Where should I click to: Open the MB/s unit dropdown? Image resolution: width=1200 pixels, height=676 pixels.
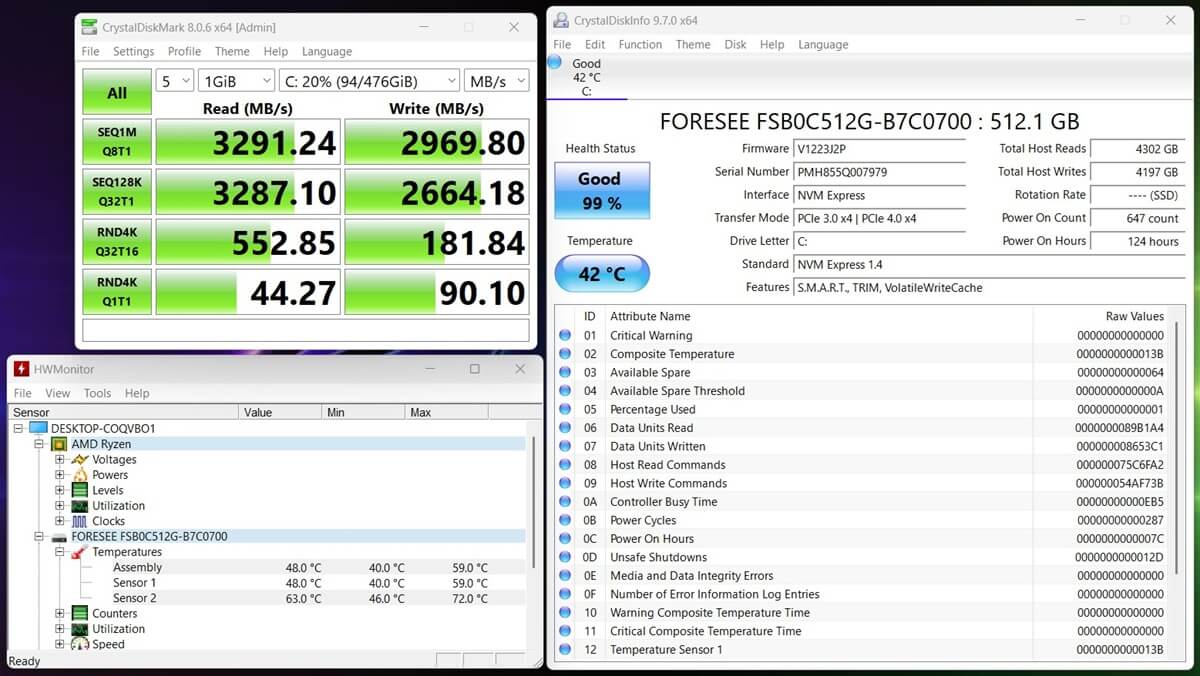point(496,81)
